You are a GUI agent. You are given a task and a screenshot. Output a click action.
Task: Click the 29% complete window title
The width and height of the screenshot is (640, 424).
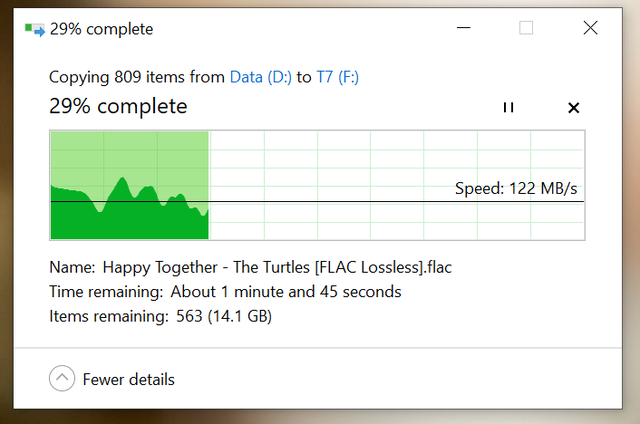(x=101, y=29)
